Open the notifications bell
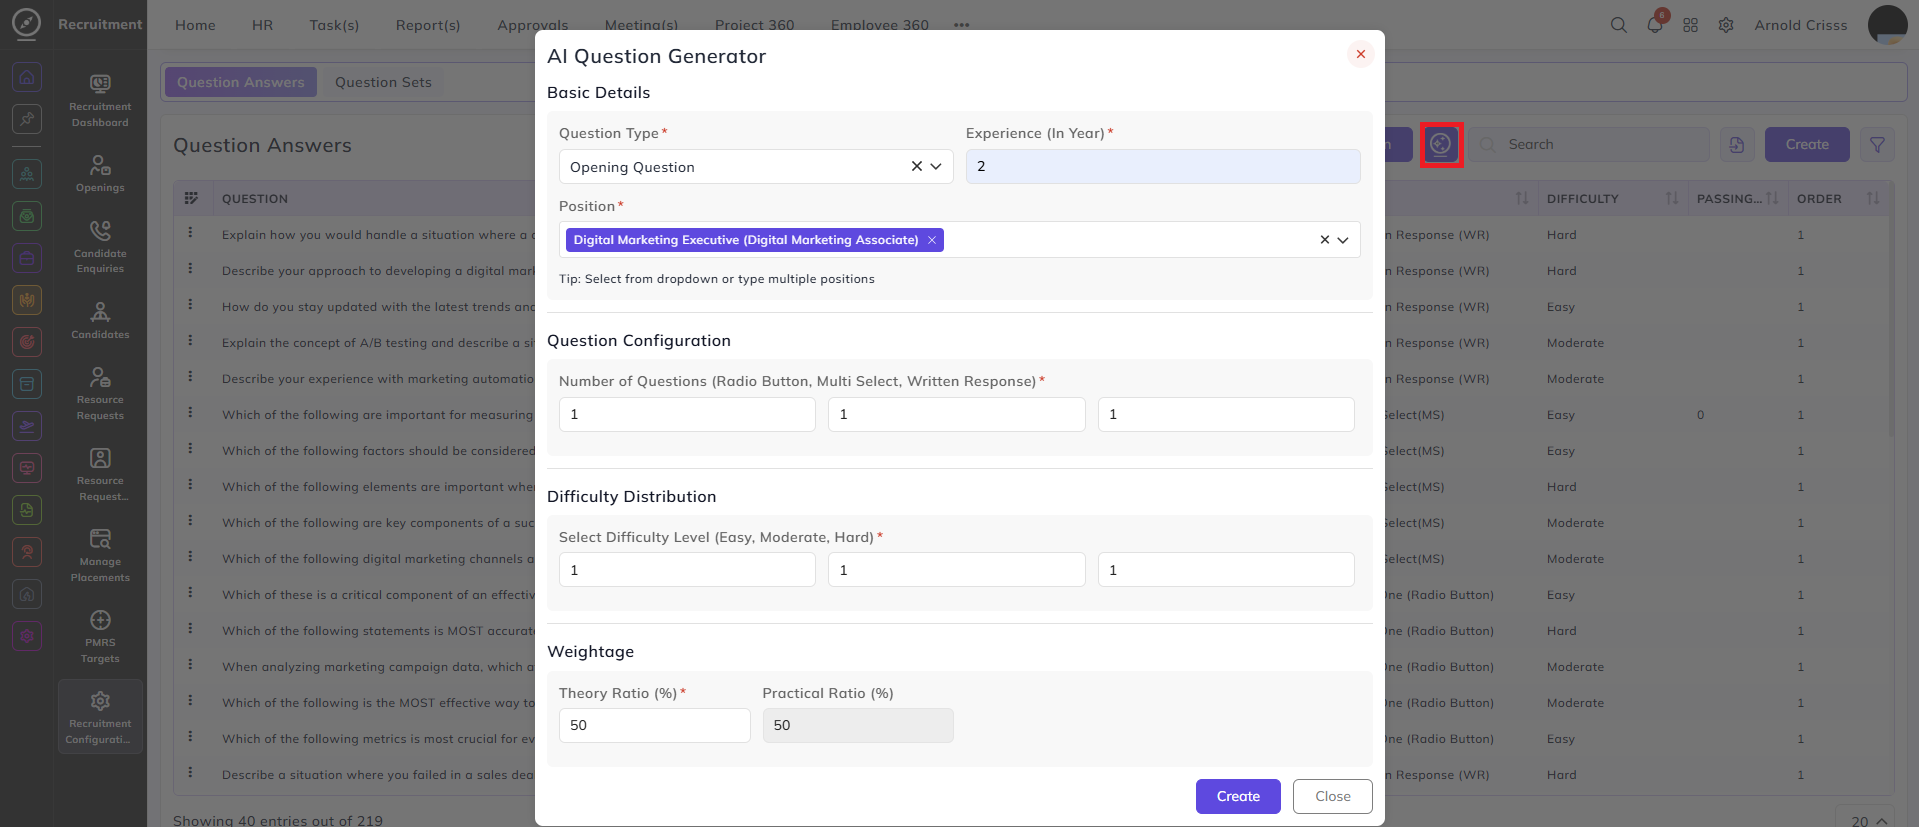1919x827 pixels. 1655,25
